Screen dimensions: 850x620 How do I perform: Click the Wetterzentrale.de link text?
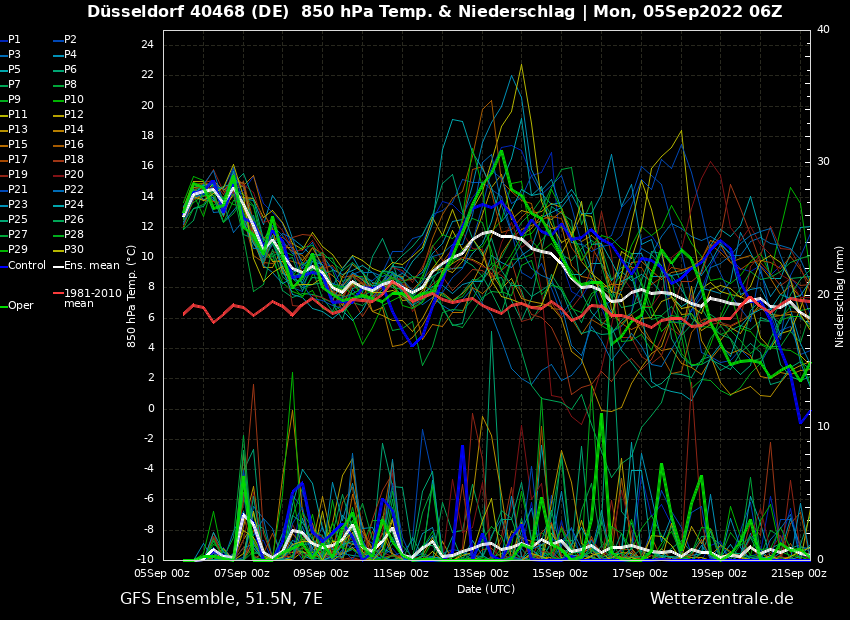point(721,599)
